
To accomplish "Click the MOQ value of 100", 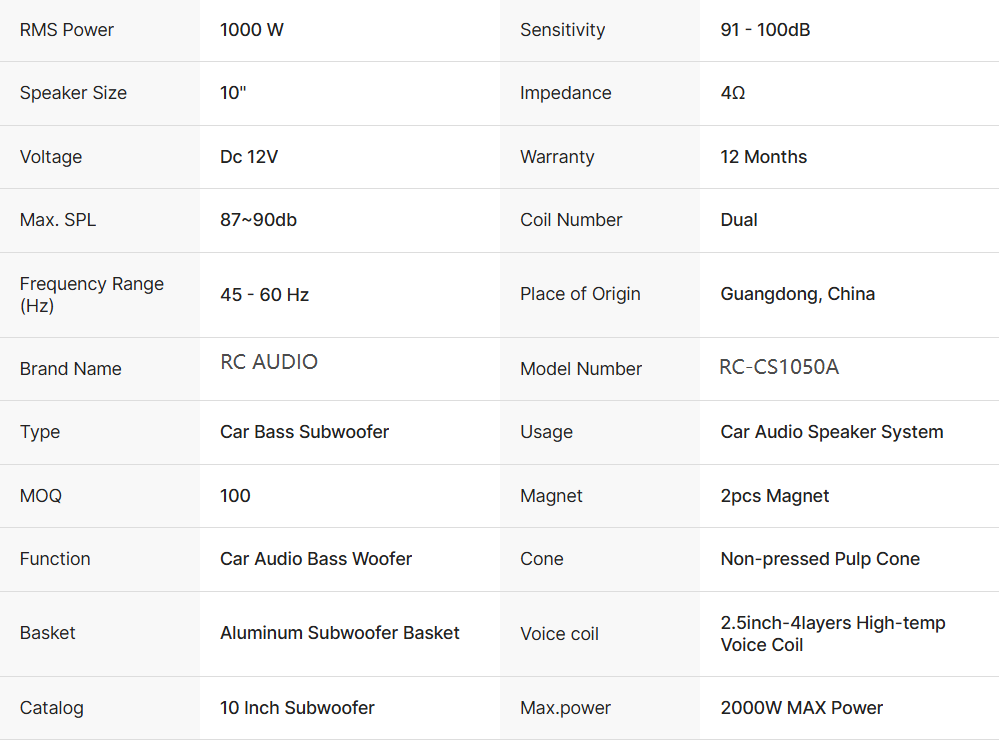I will pos(235,496).
